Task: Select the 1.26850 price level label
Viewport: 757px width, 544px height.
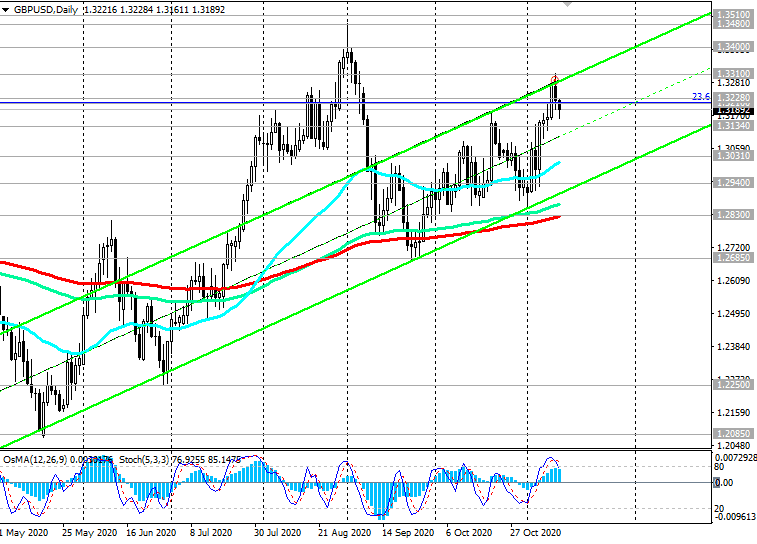Action: (x=733, y=258)
